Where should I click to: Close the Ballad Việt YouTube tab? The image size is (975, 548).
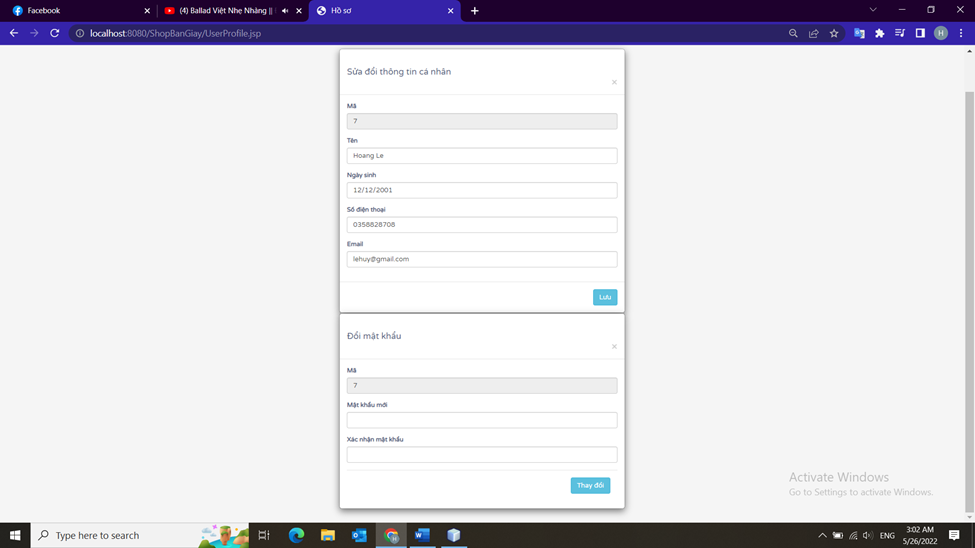[298, 11]
